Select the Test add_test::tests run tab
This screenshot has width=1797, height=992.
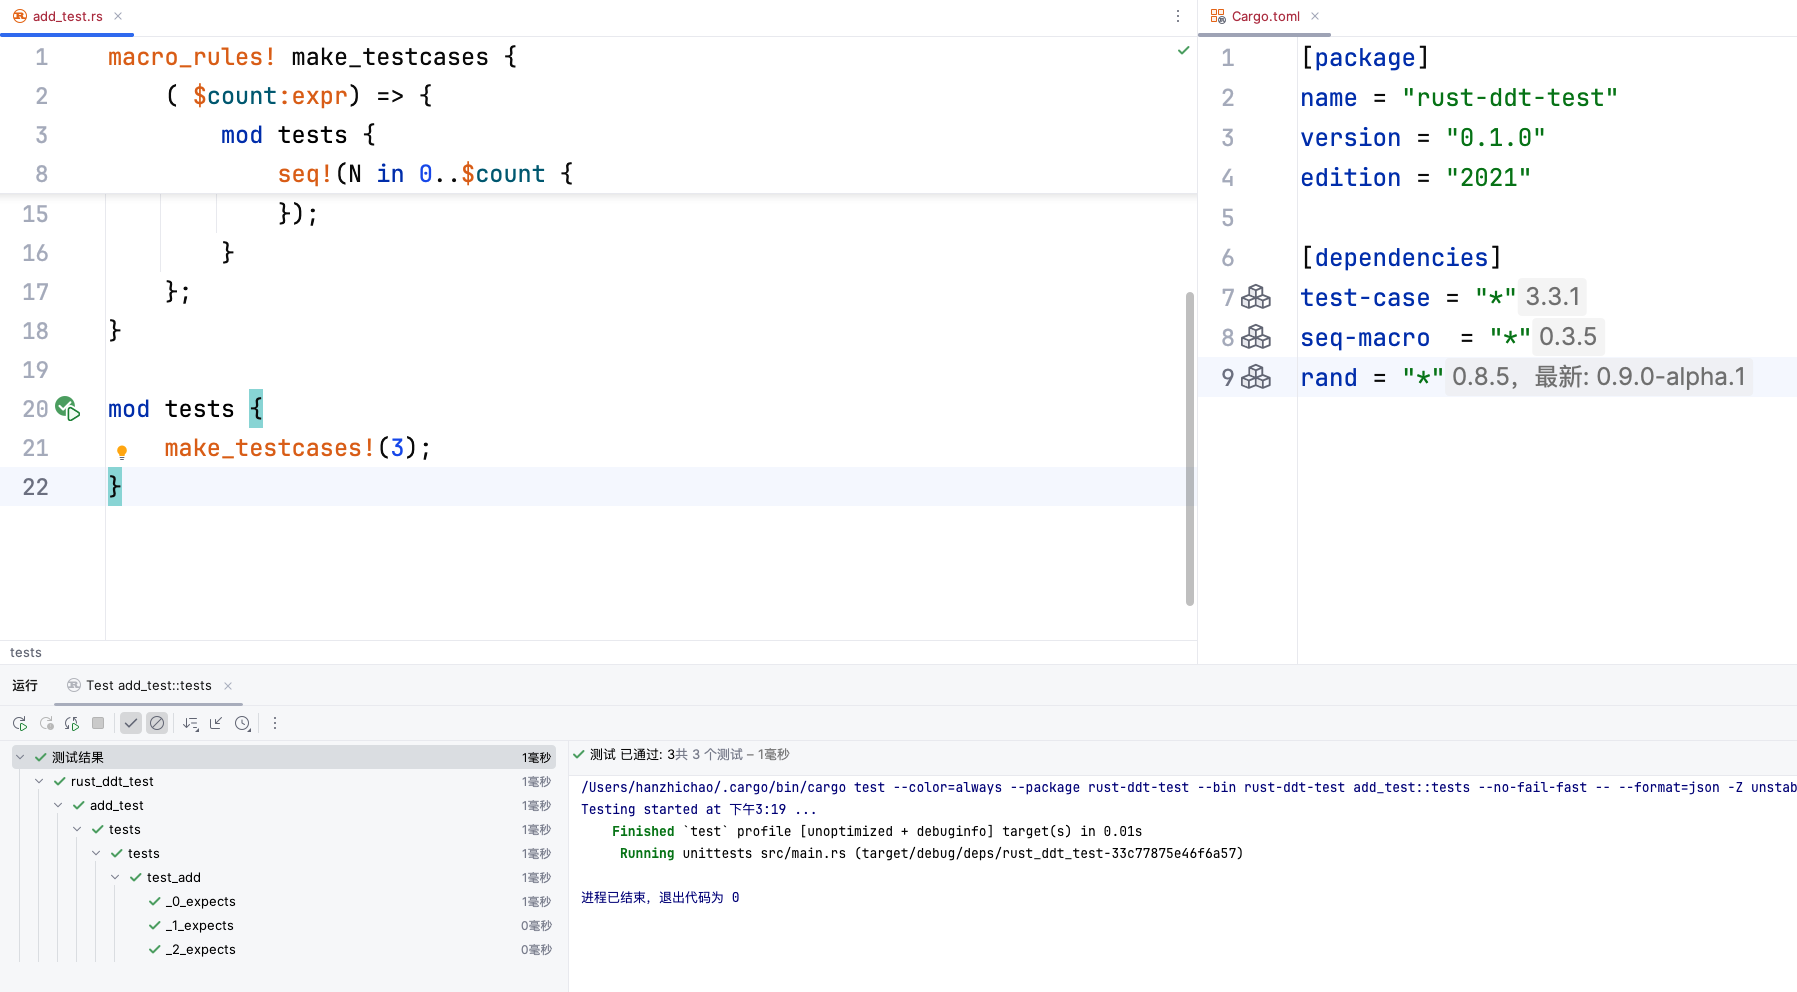pos(149,685)
